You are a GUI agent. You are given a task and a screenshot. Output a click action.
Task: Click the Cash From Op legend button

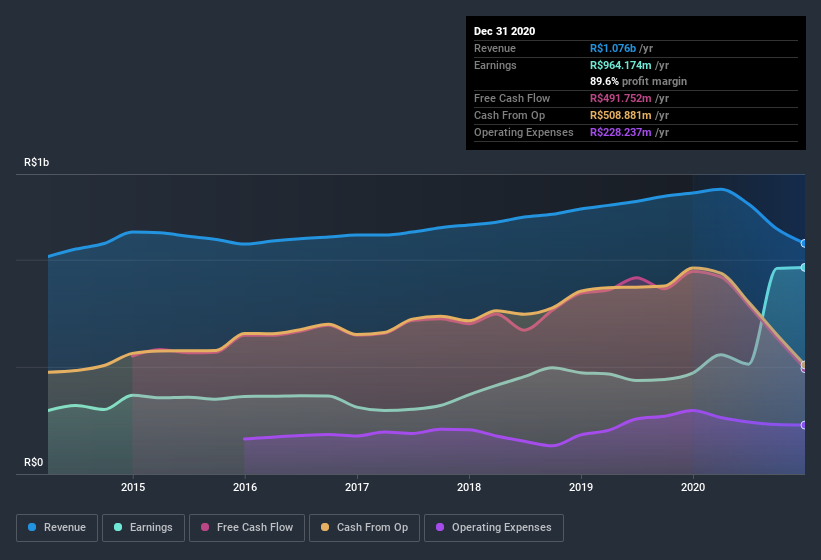pos(365,527)
